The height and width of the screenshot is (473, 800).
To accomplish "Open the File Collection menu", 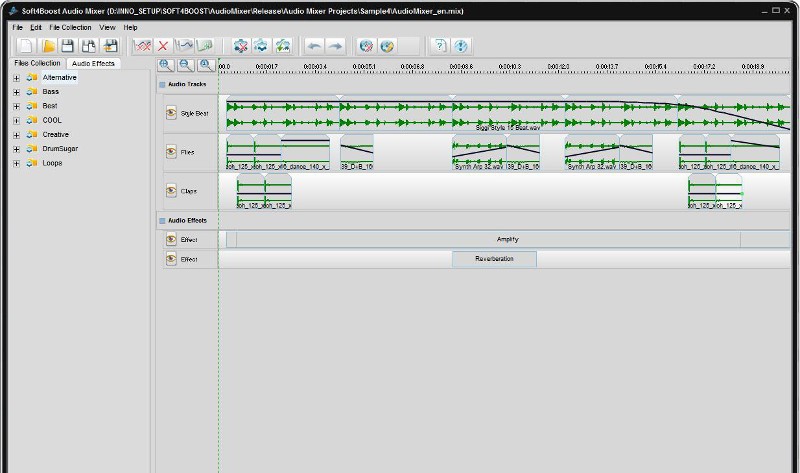I will (70, 27).
